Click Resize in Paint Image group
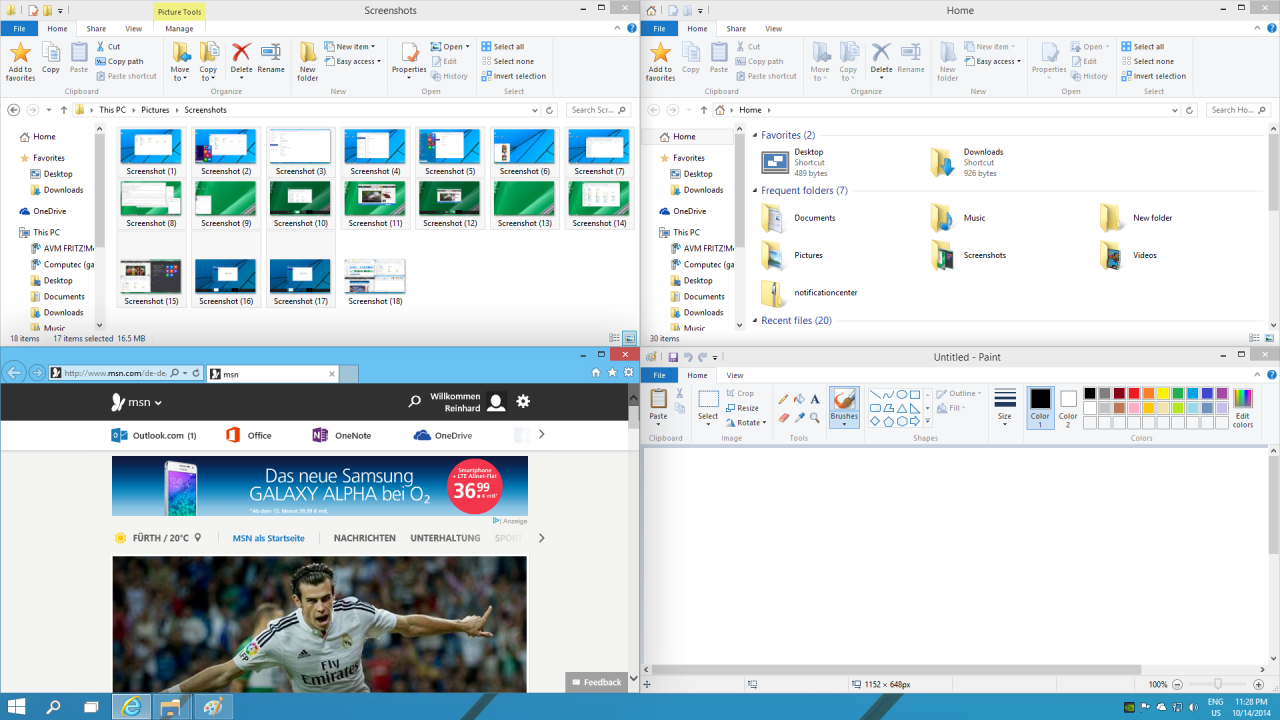Viewport: 1280px width, 720px height. (x=742, y=408)
